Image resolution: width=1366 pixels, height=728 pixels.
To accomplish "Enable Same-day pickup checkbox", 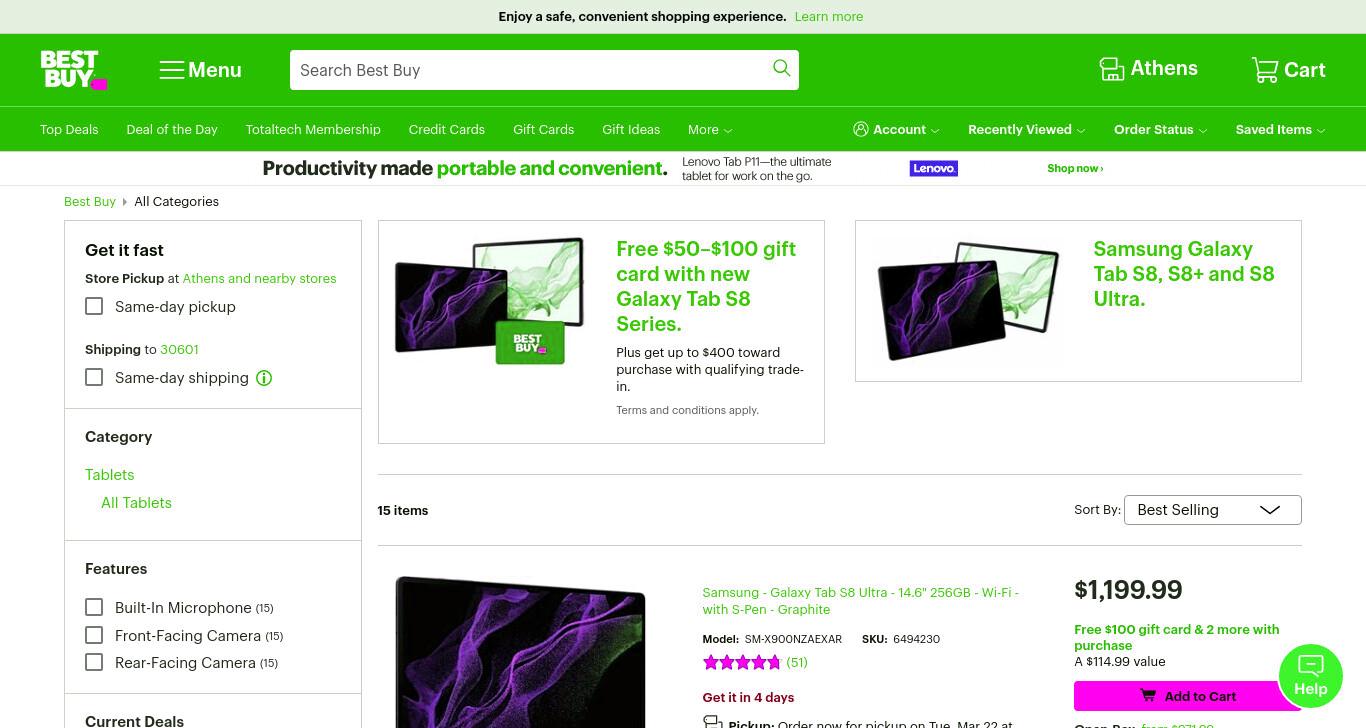I will click(94, 306).
